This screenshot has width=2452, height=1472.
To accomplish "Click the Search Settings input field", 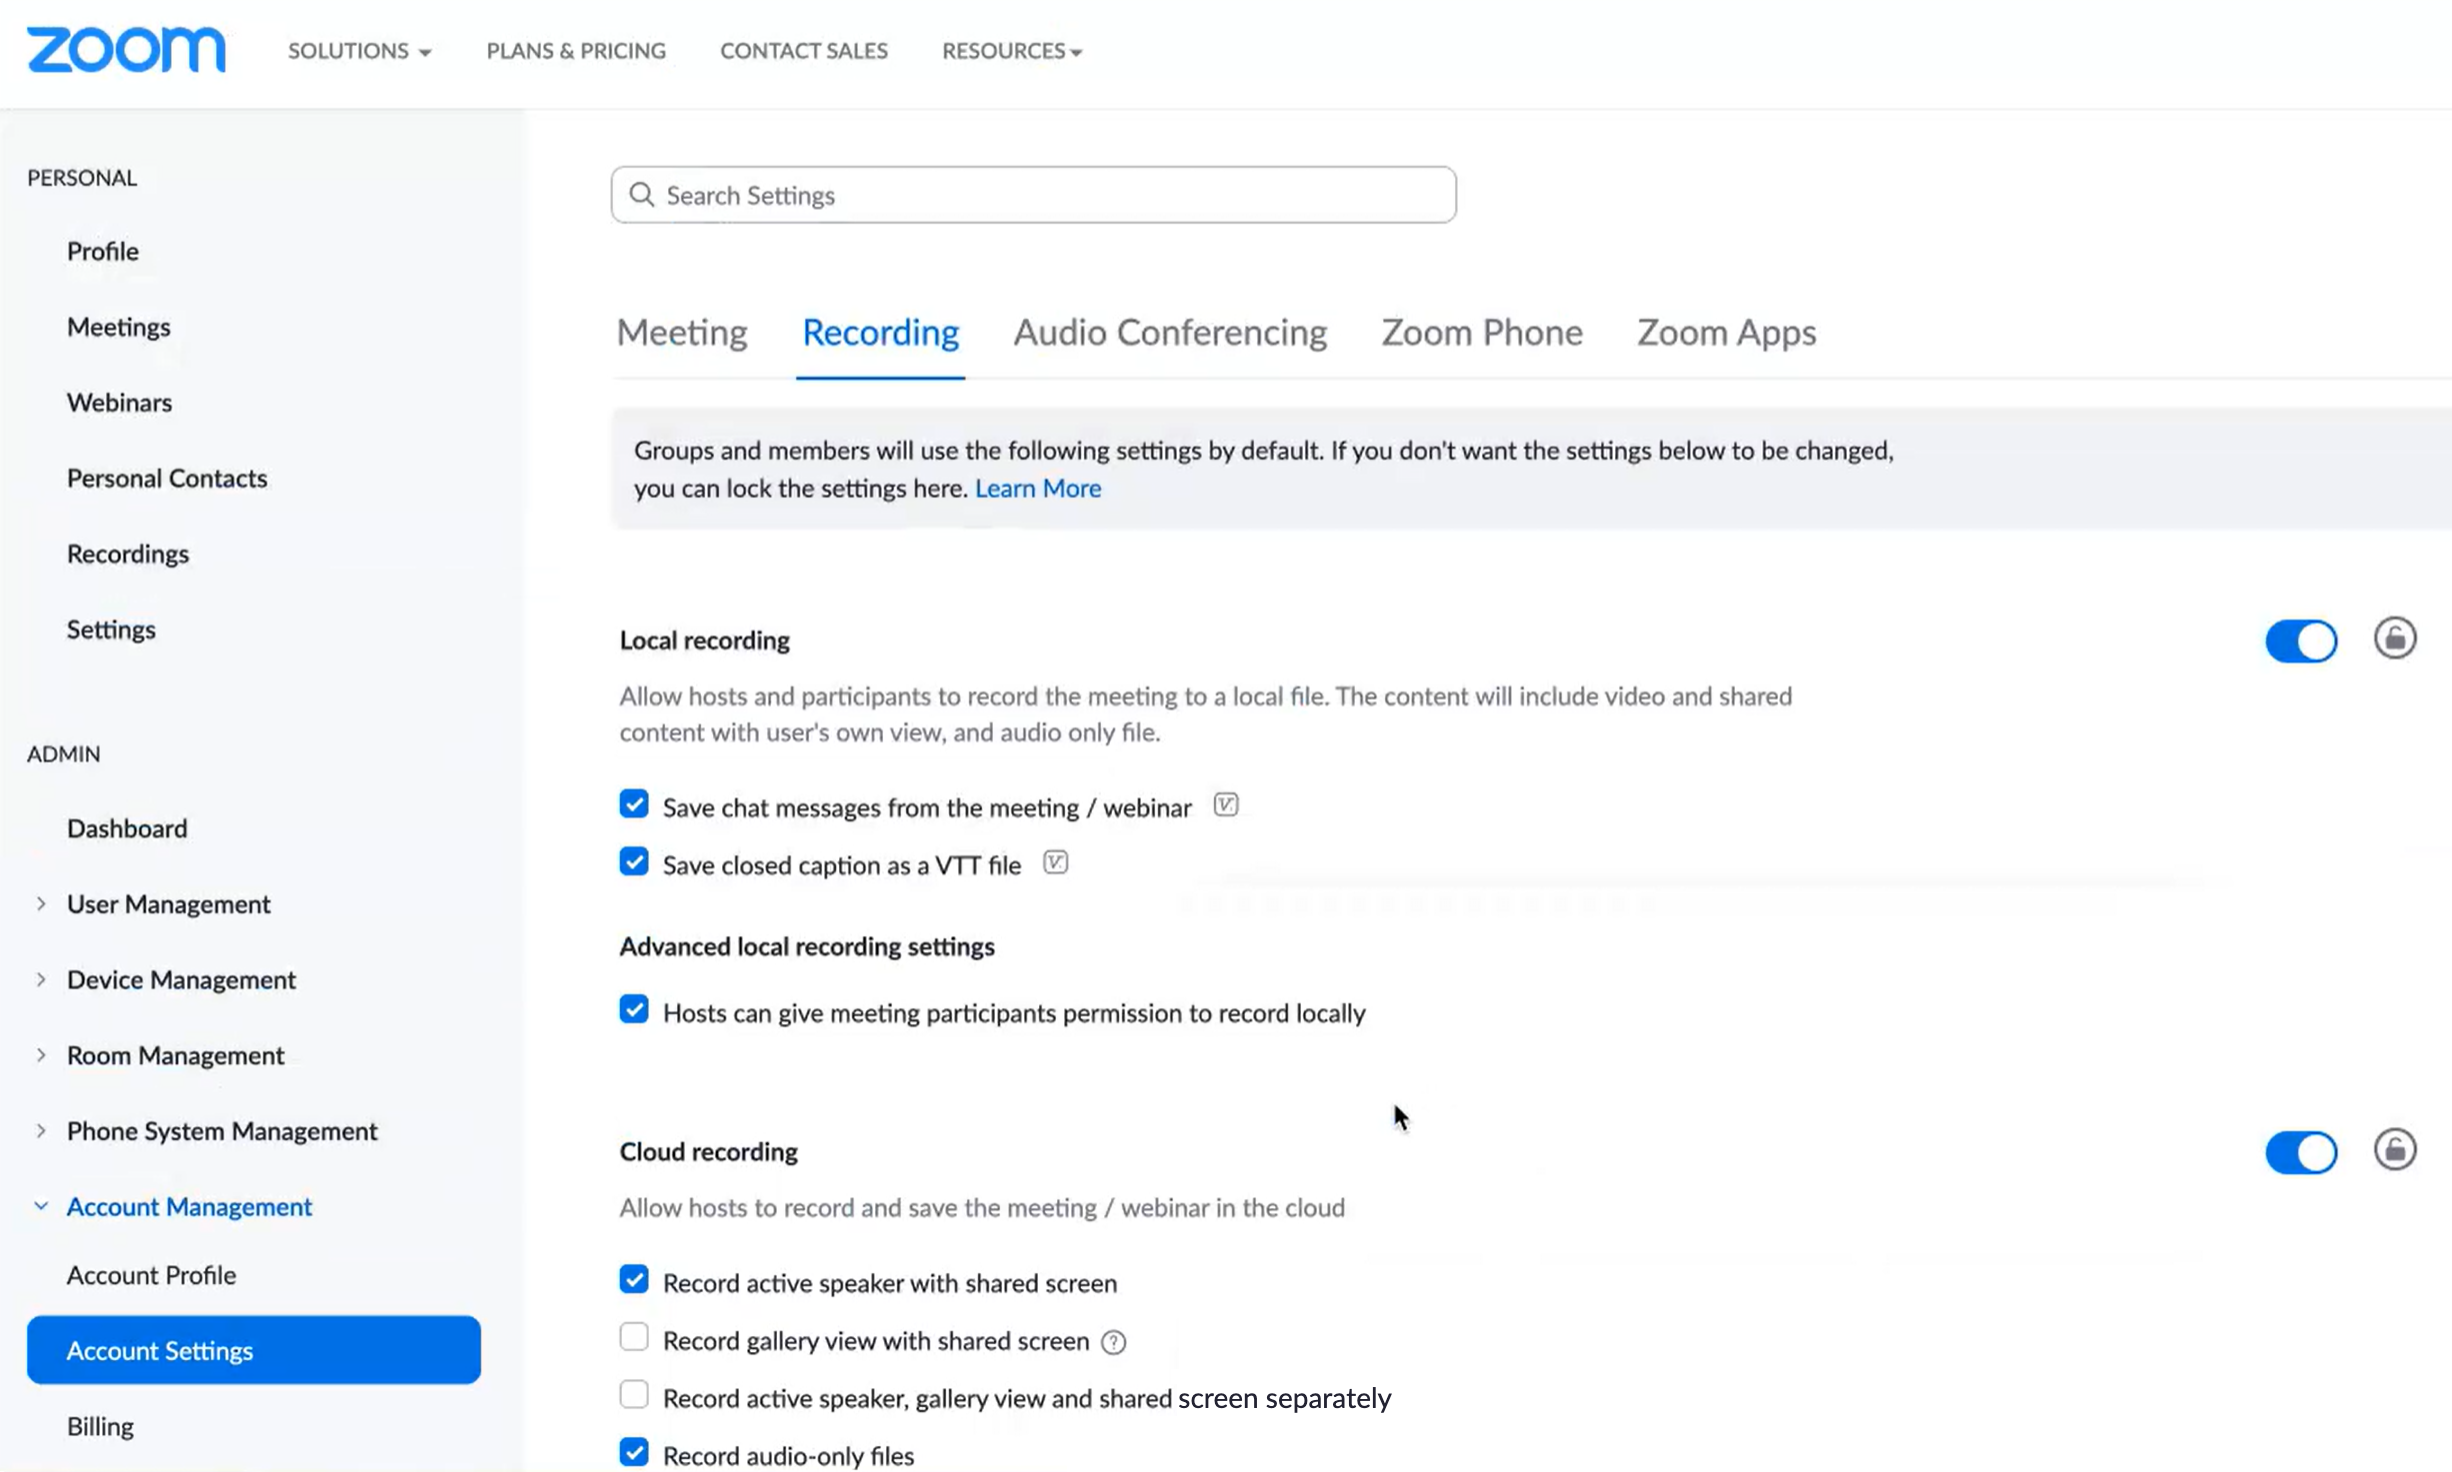I will (1033, 194).
